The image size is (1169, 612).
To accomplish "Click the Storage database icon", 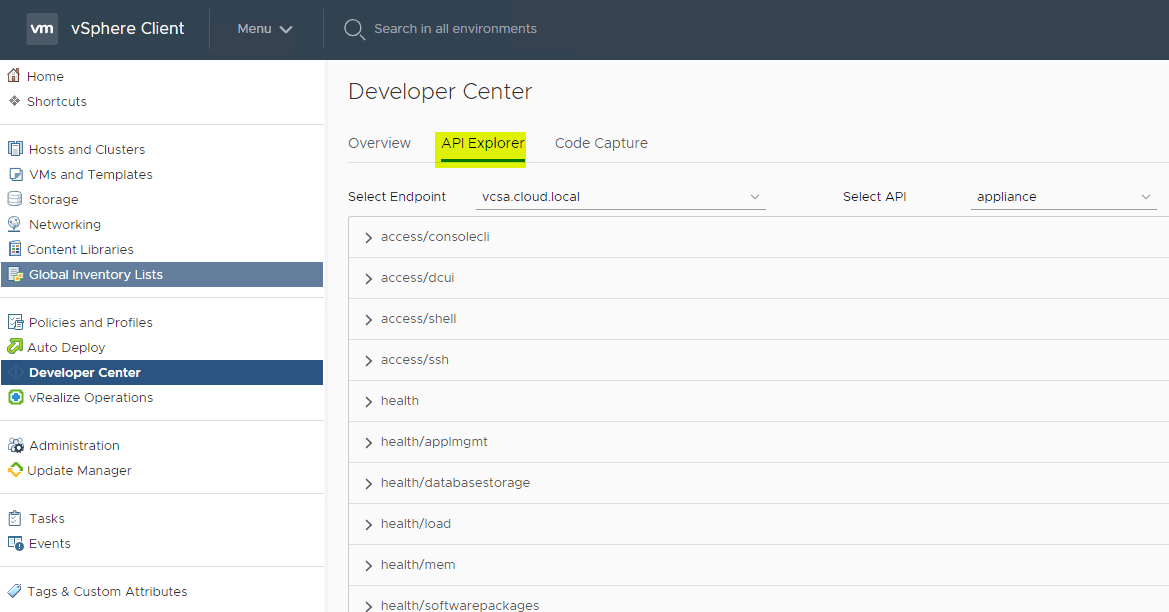I will pyautogui.click(x=15, y=199).
